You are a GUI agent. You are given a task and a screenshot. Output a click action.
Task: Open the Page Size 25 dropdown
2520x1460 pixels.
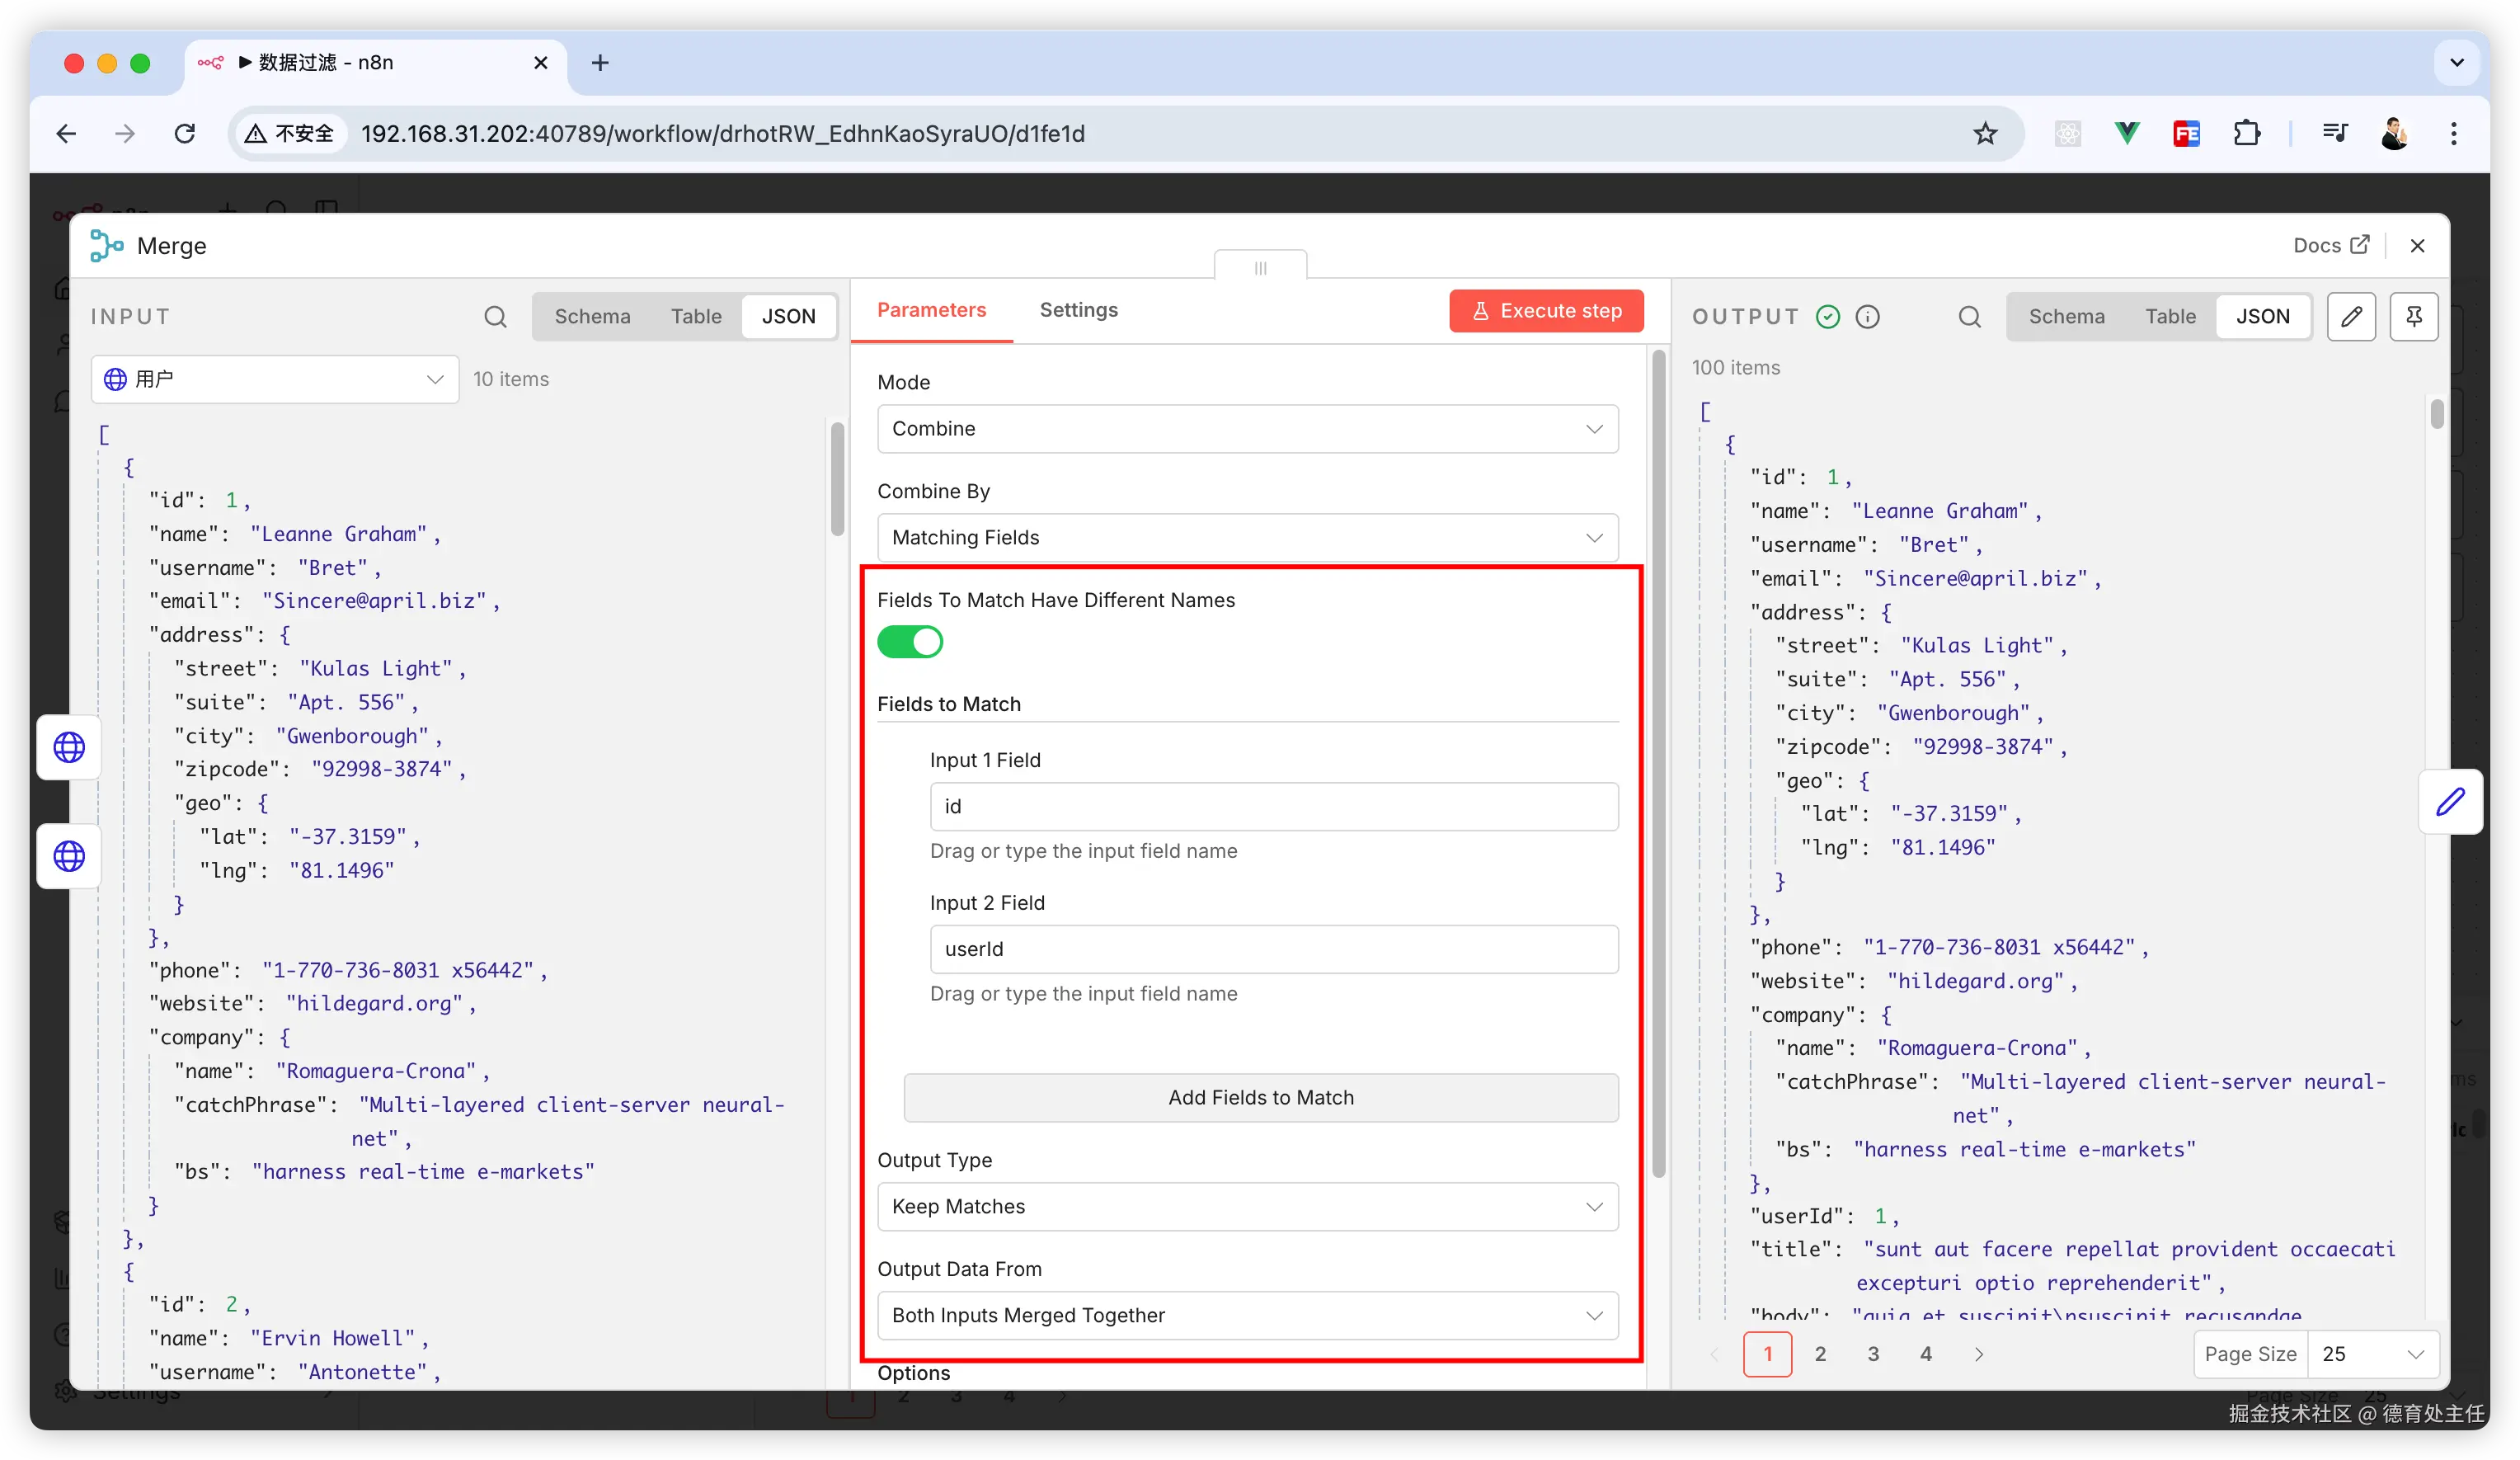[x=2371, y=1354]
